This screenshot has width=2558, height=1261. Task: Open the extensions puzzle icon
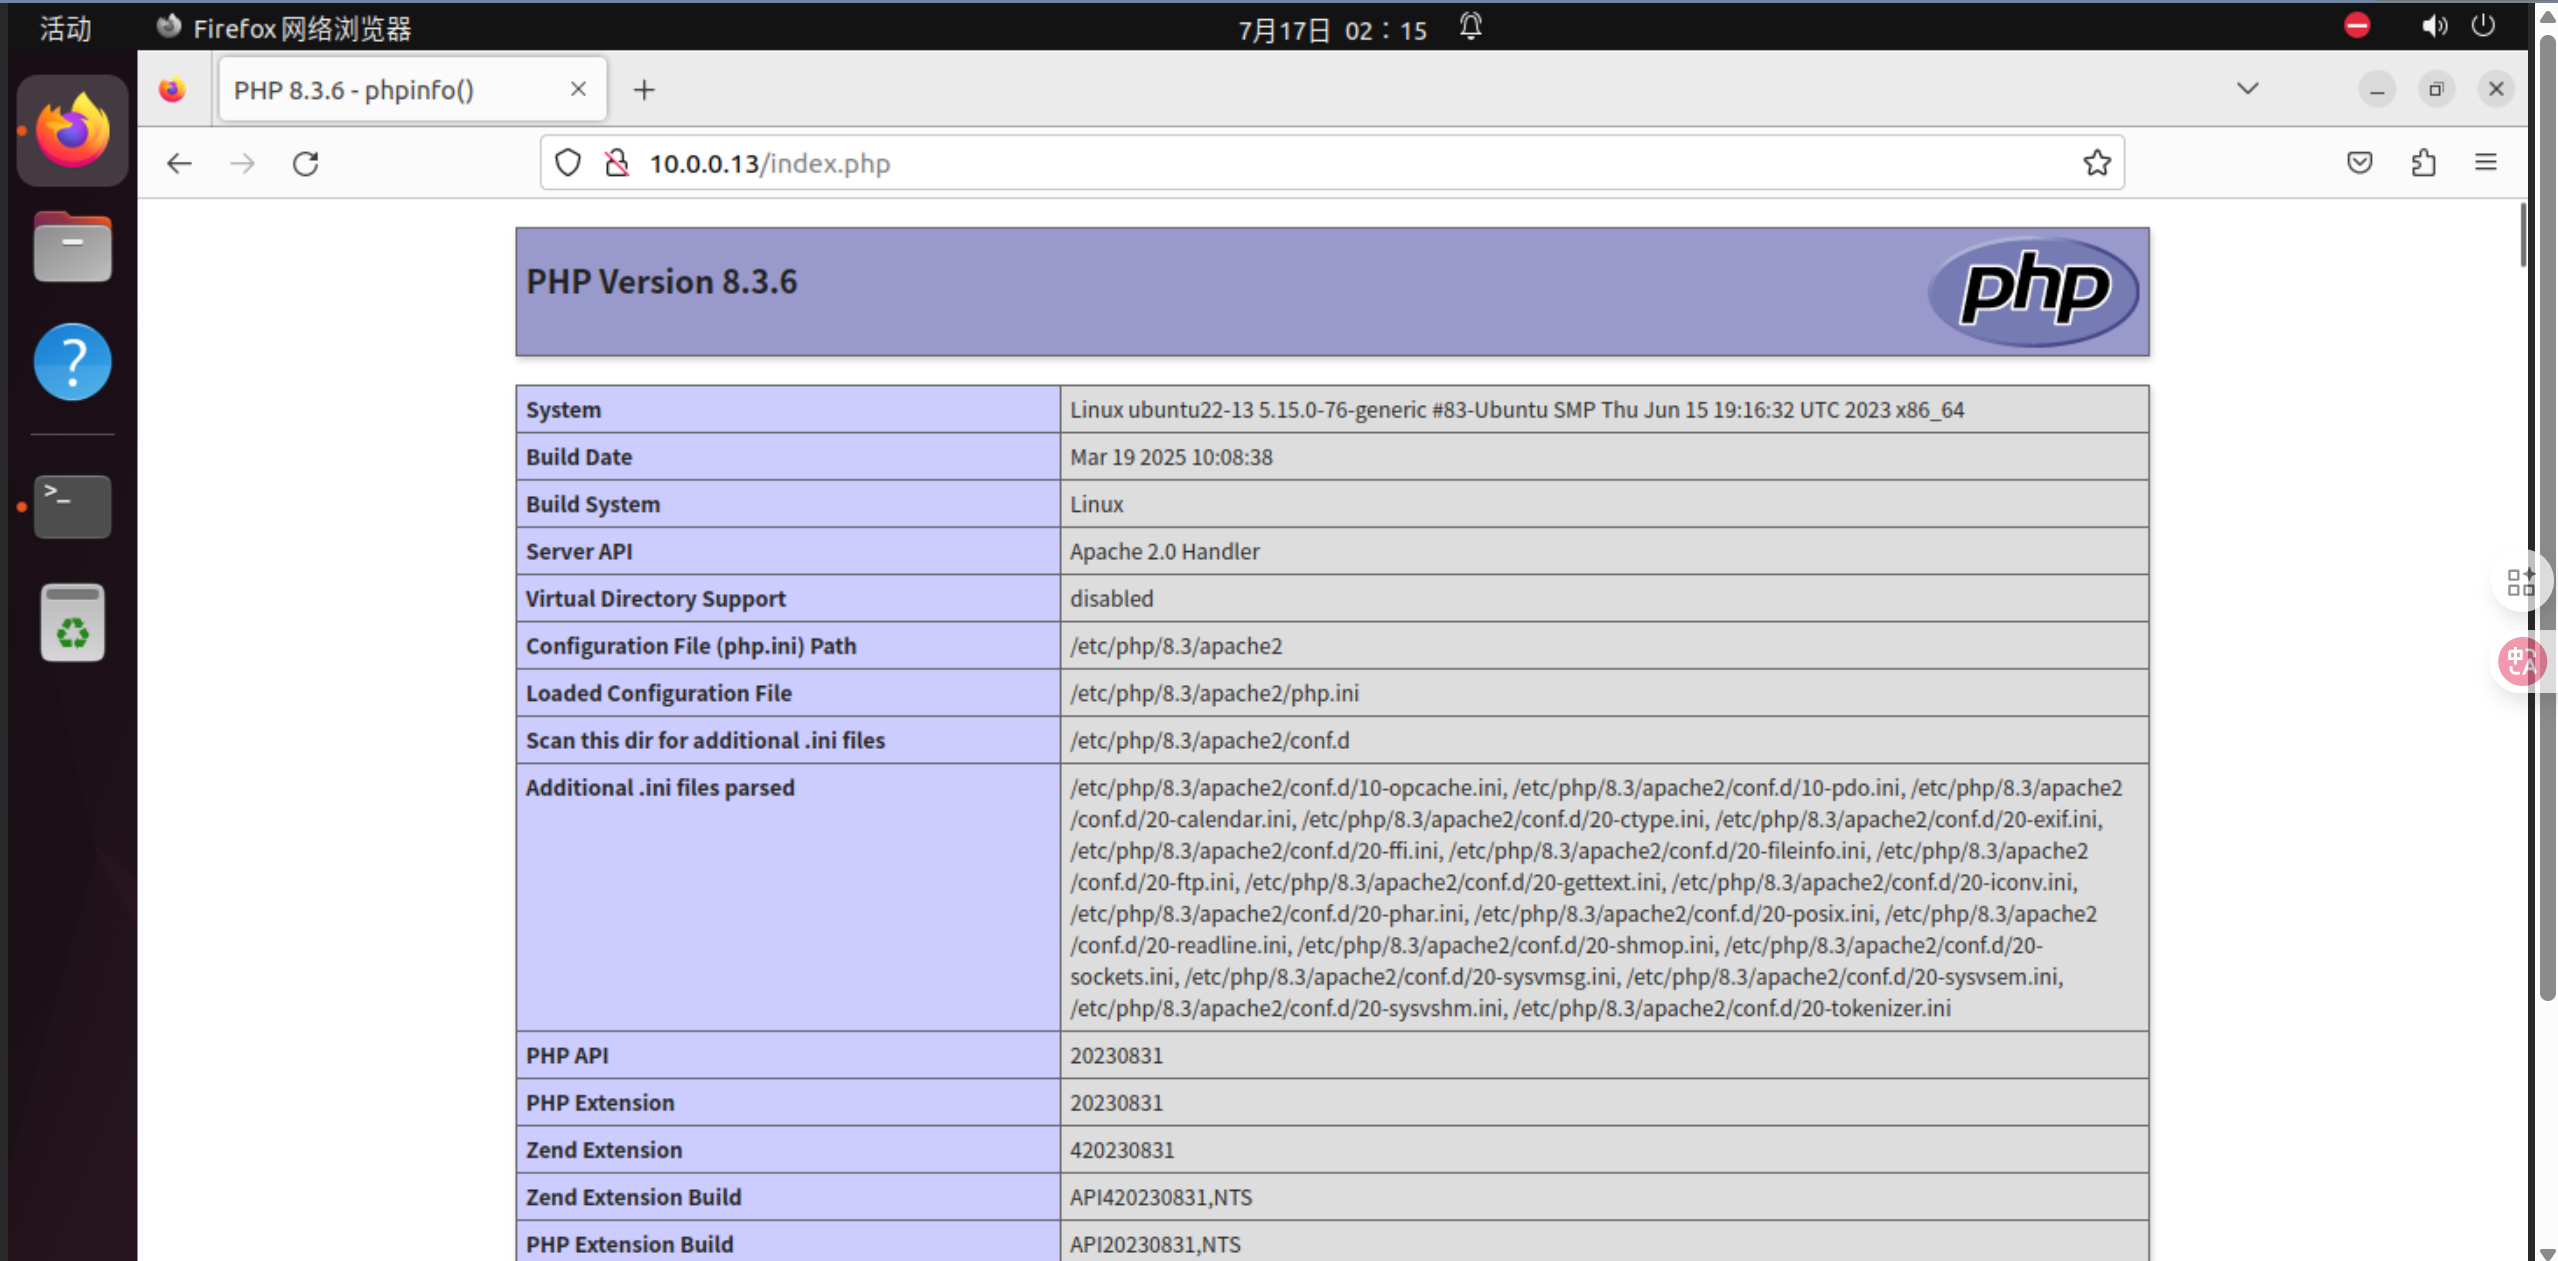point(2423,162)
